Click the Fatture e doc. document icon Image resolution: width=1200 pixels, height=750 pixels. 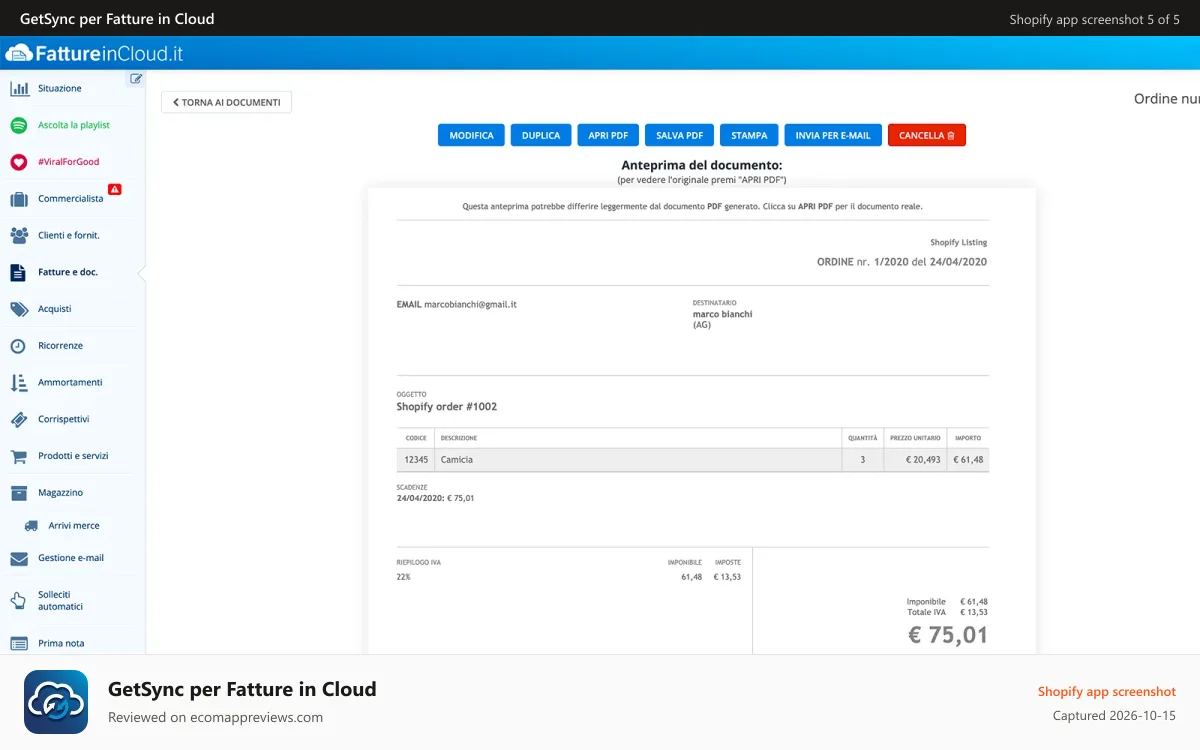(x=18, y=272)
